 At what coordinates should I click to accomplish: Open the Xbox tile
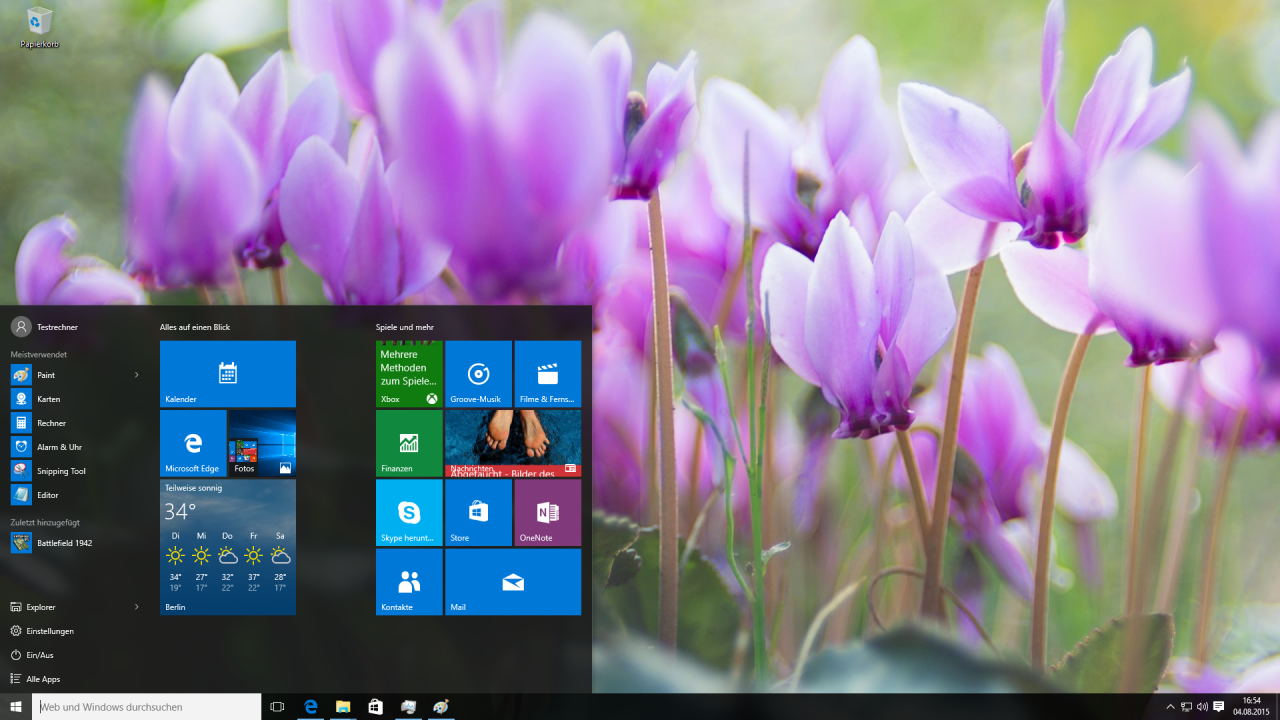(x=409, y=374)
